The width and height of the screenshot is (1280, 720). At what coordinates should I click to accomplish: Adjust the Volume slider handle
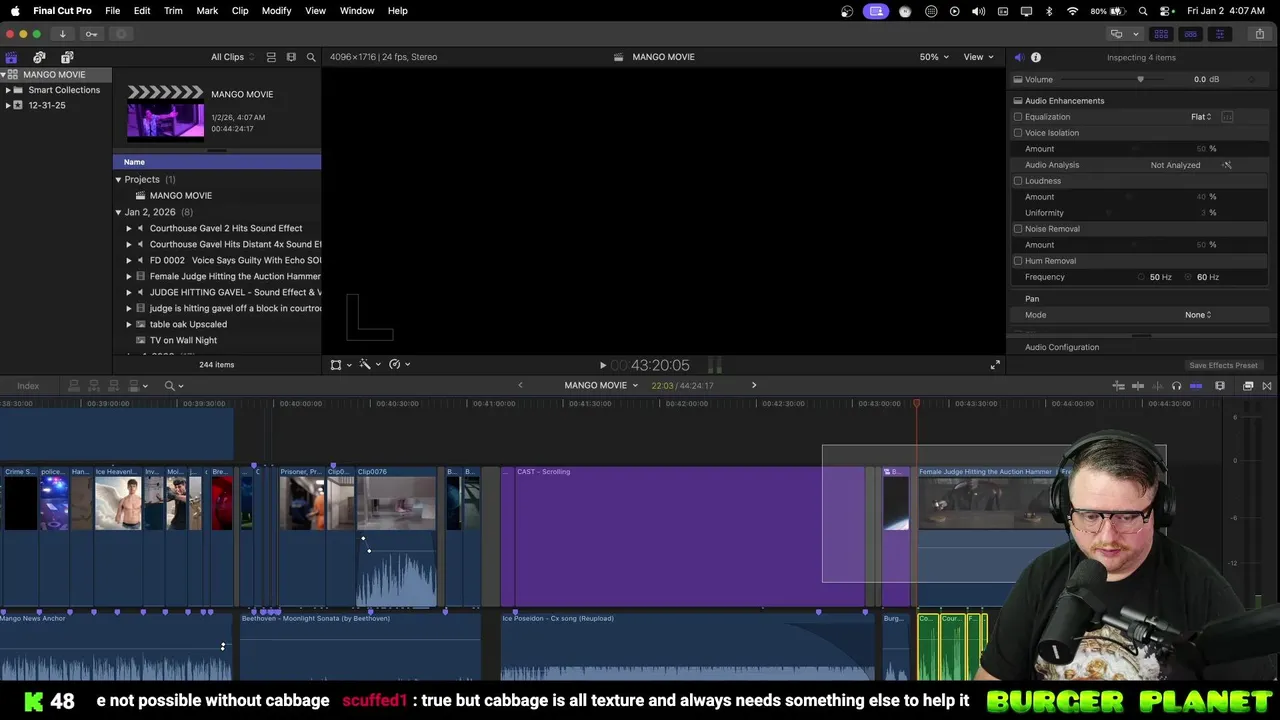pos(1140,79)
